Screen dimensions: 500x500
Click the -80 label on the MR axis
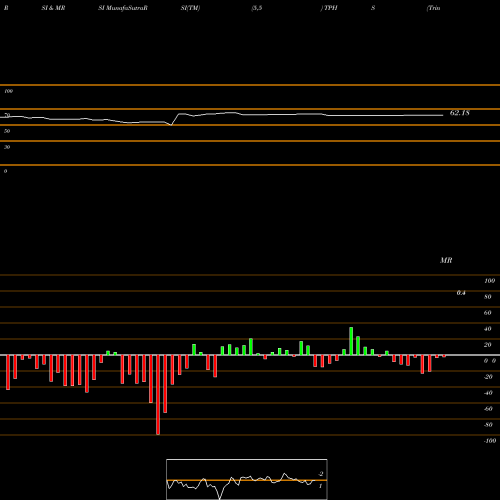(488, 425)
